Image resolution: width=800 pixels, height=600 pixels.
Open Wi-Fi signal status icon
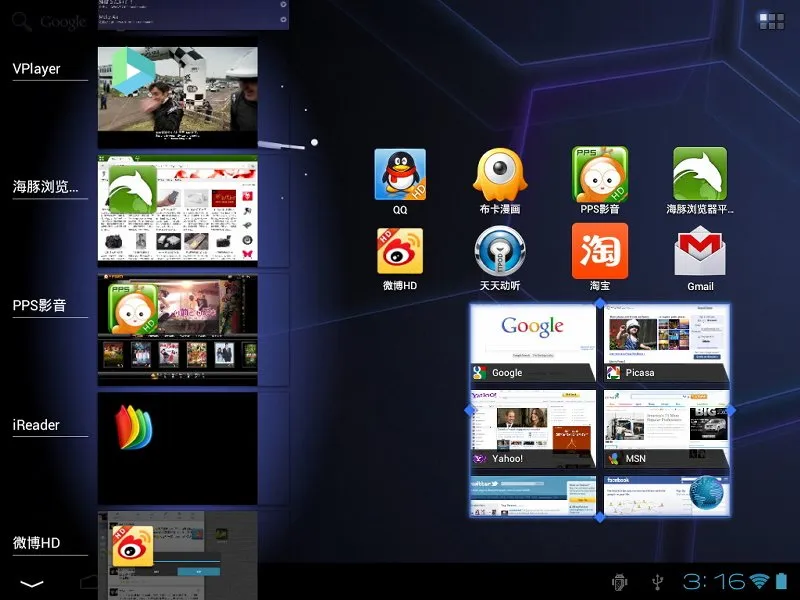[x=759, y=581]
